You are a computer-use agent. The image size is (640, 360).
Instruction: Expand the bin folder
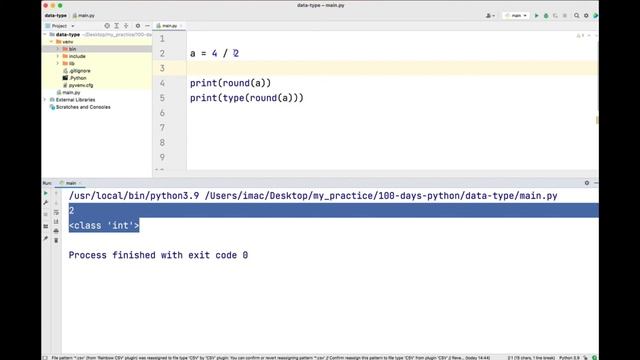58,49
